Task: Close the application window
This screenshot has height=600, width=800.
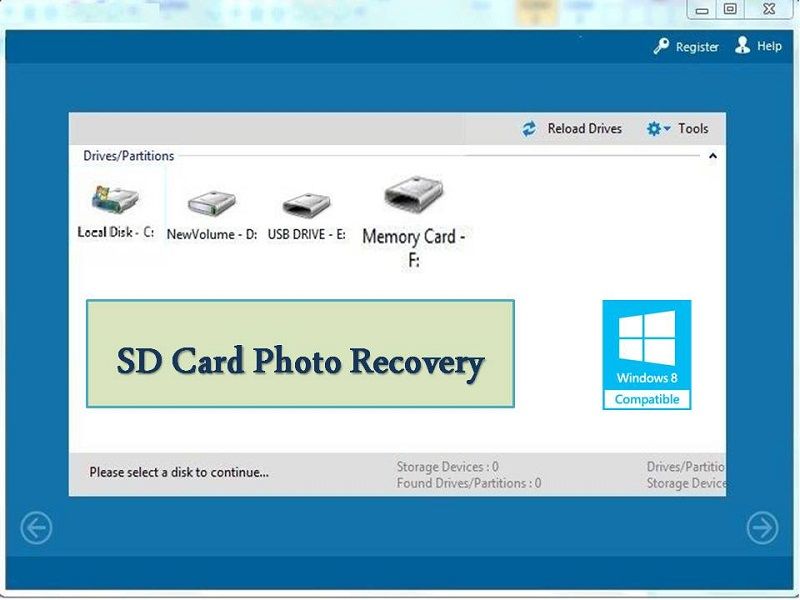Action: [769, 9]
